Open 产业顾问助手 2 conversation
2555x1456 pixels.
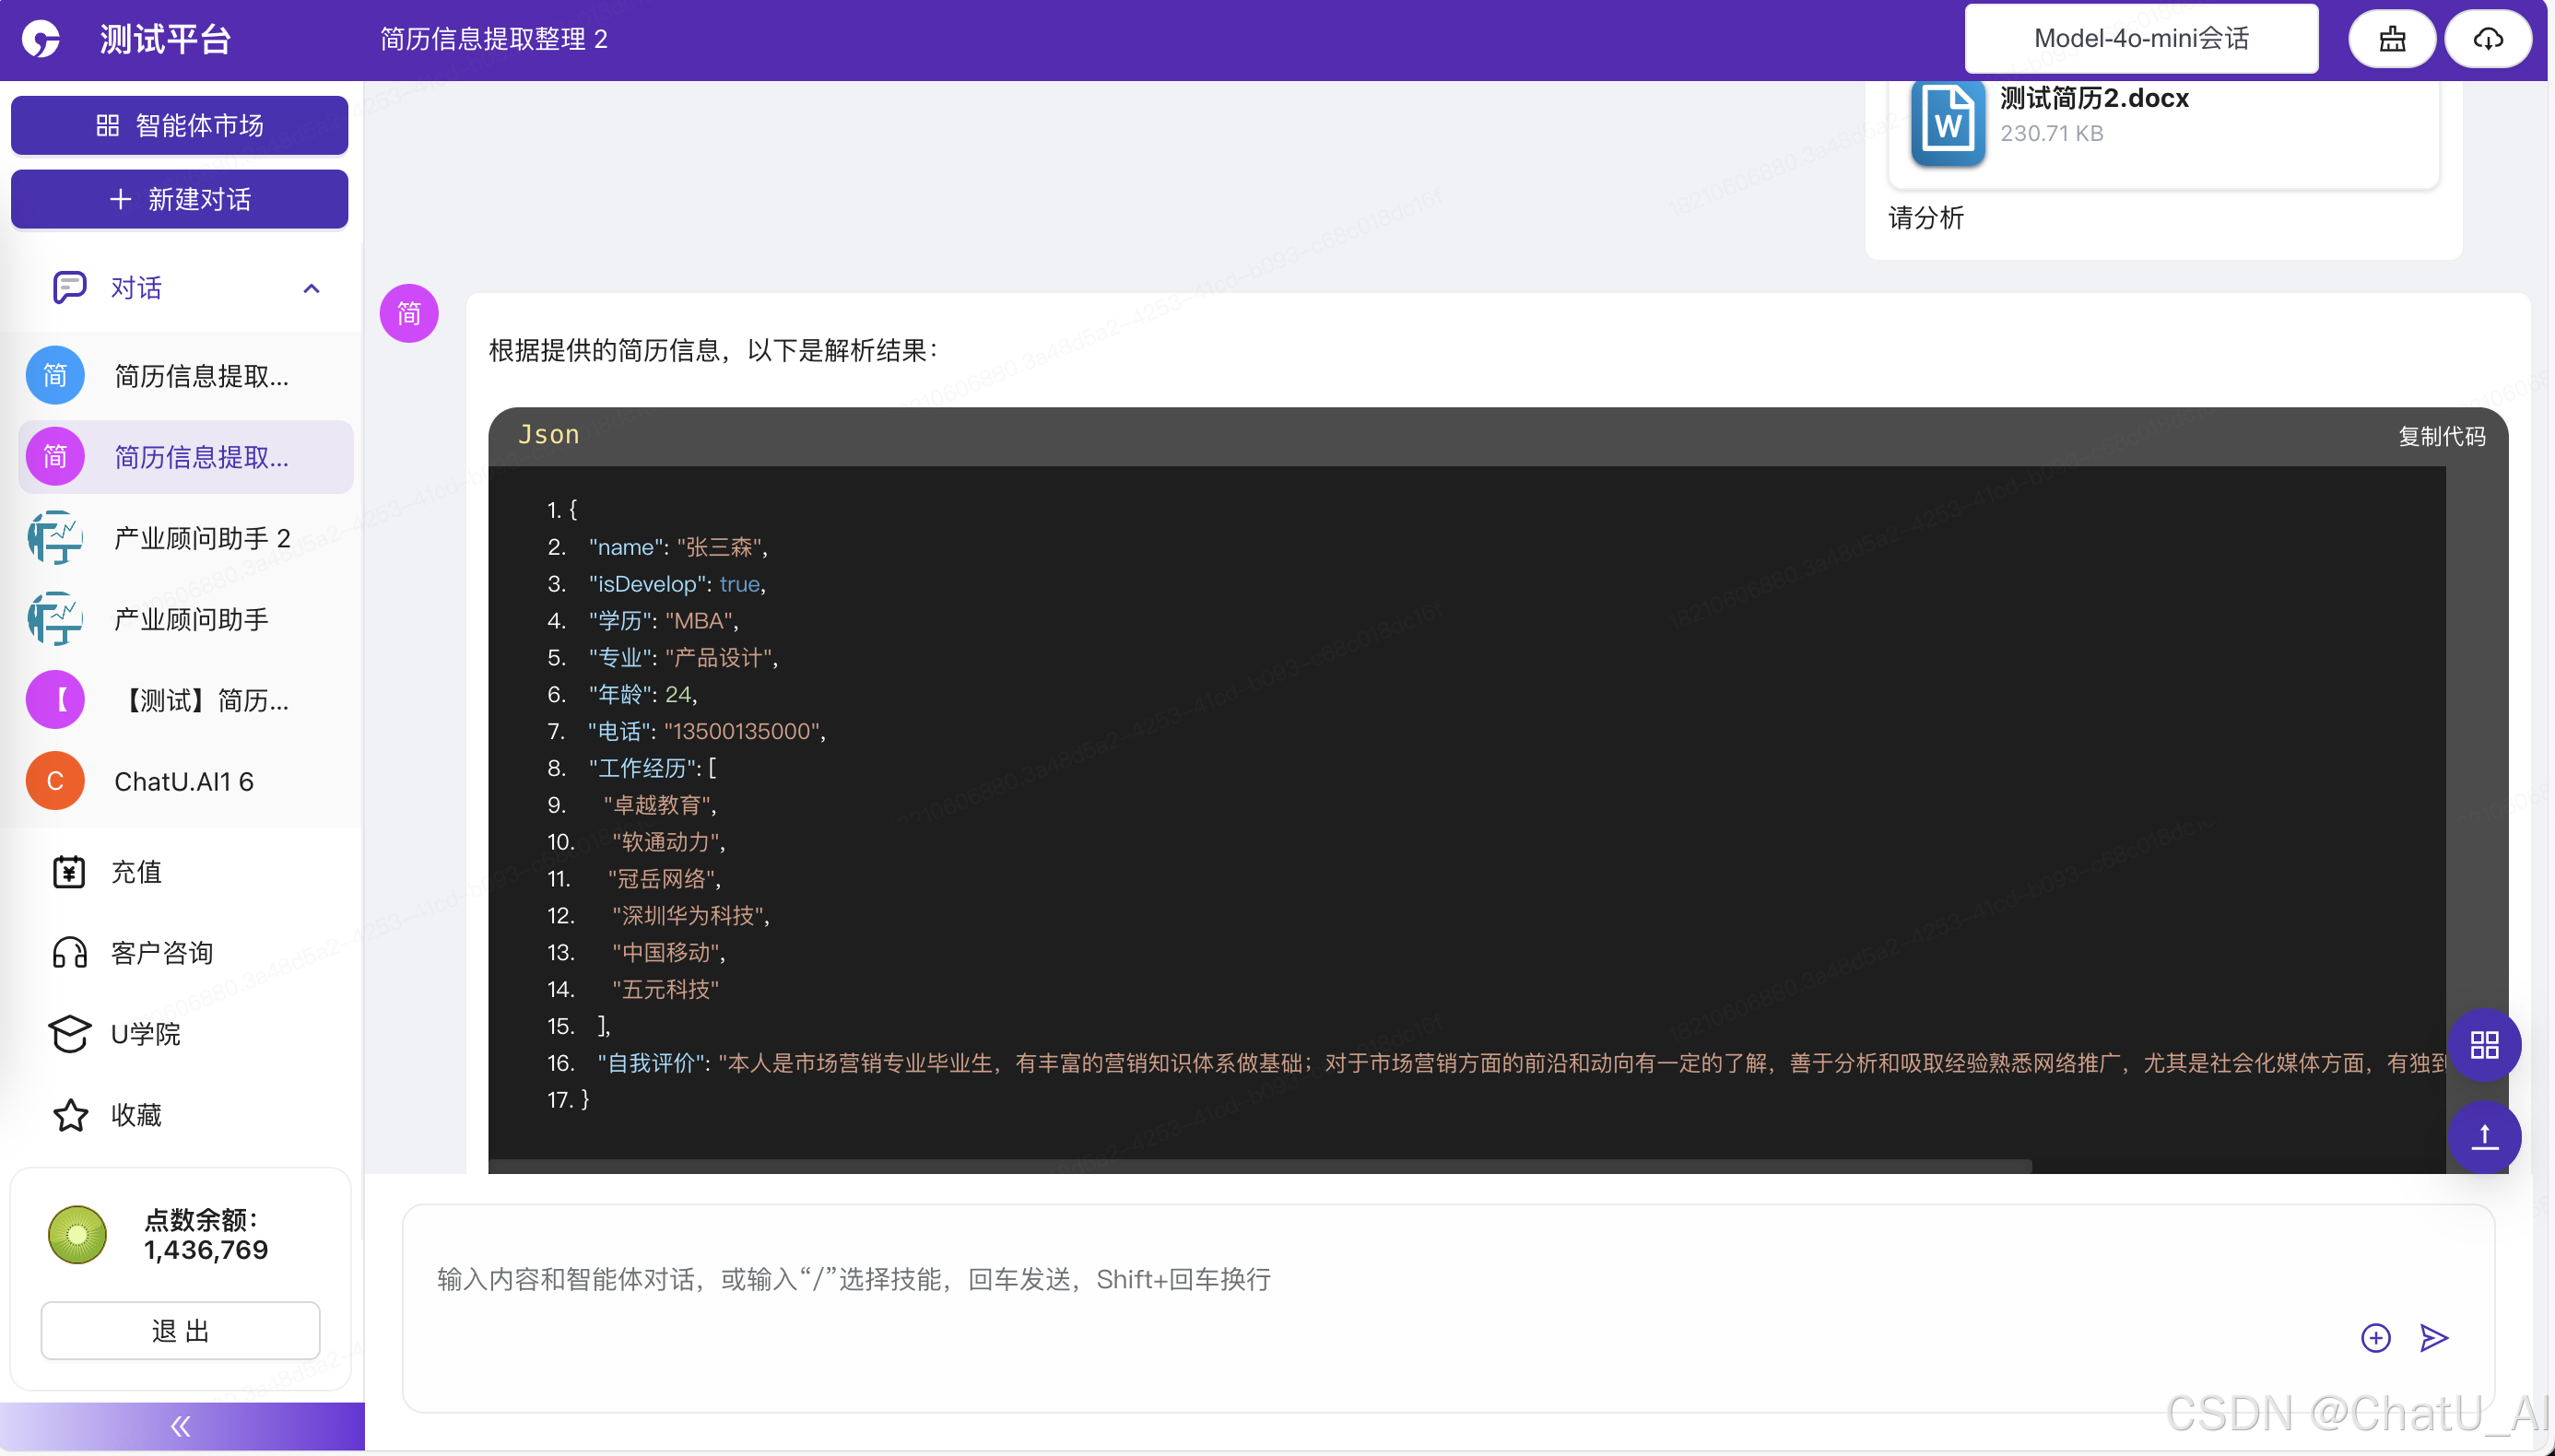201,538
